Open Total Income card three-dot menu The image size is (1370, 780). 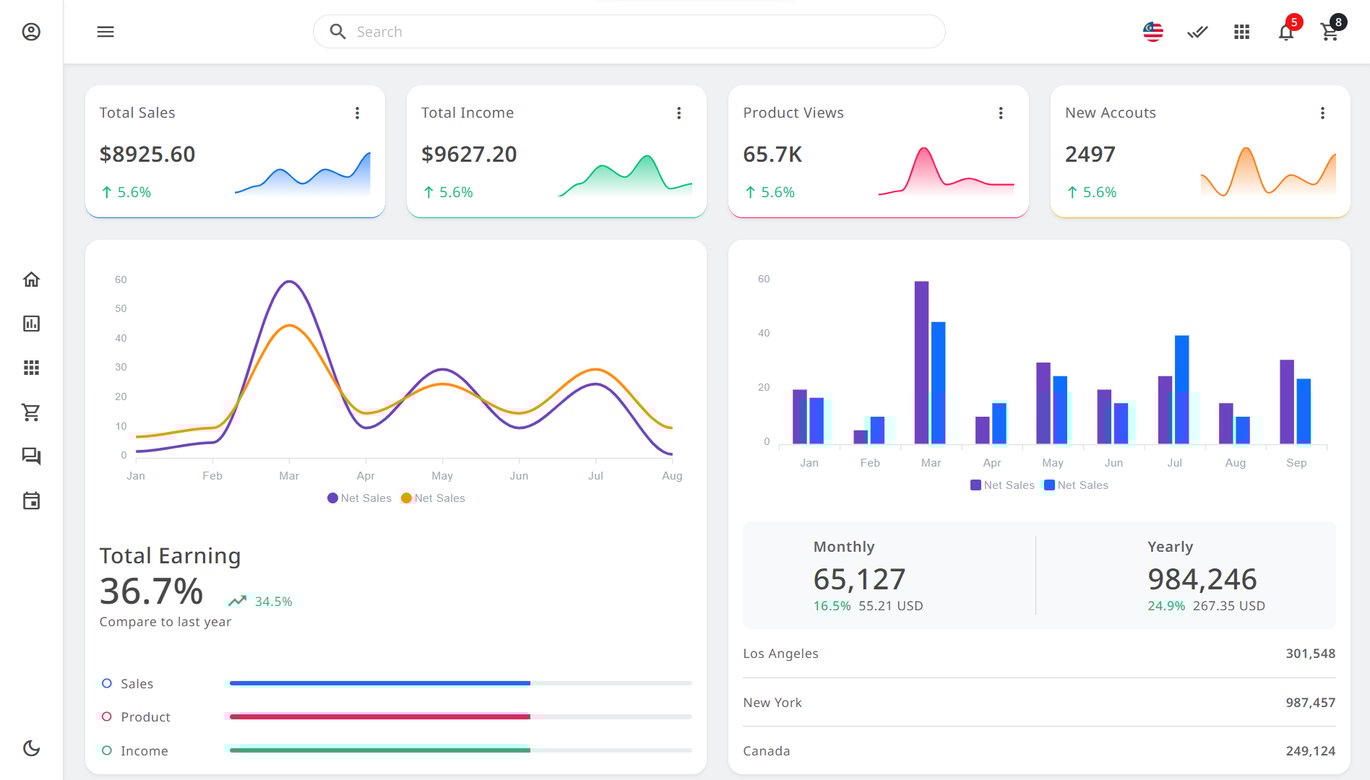tap(679, 113)
